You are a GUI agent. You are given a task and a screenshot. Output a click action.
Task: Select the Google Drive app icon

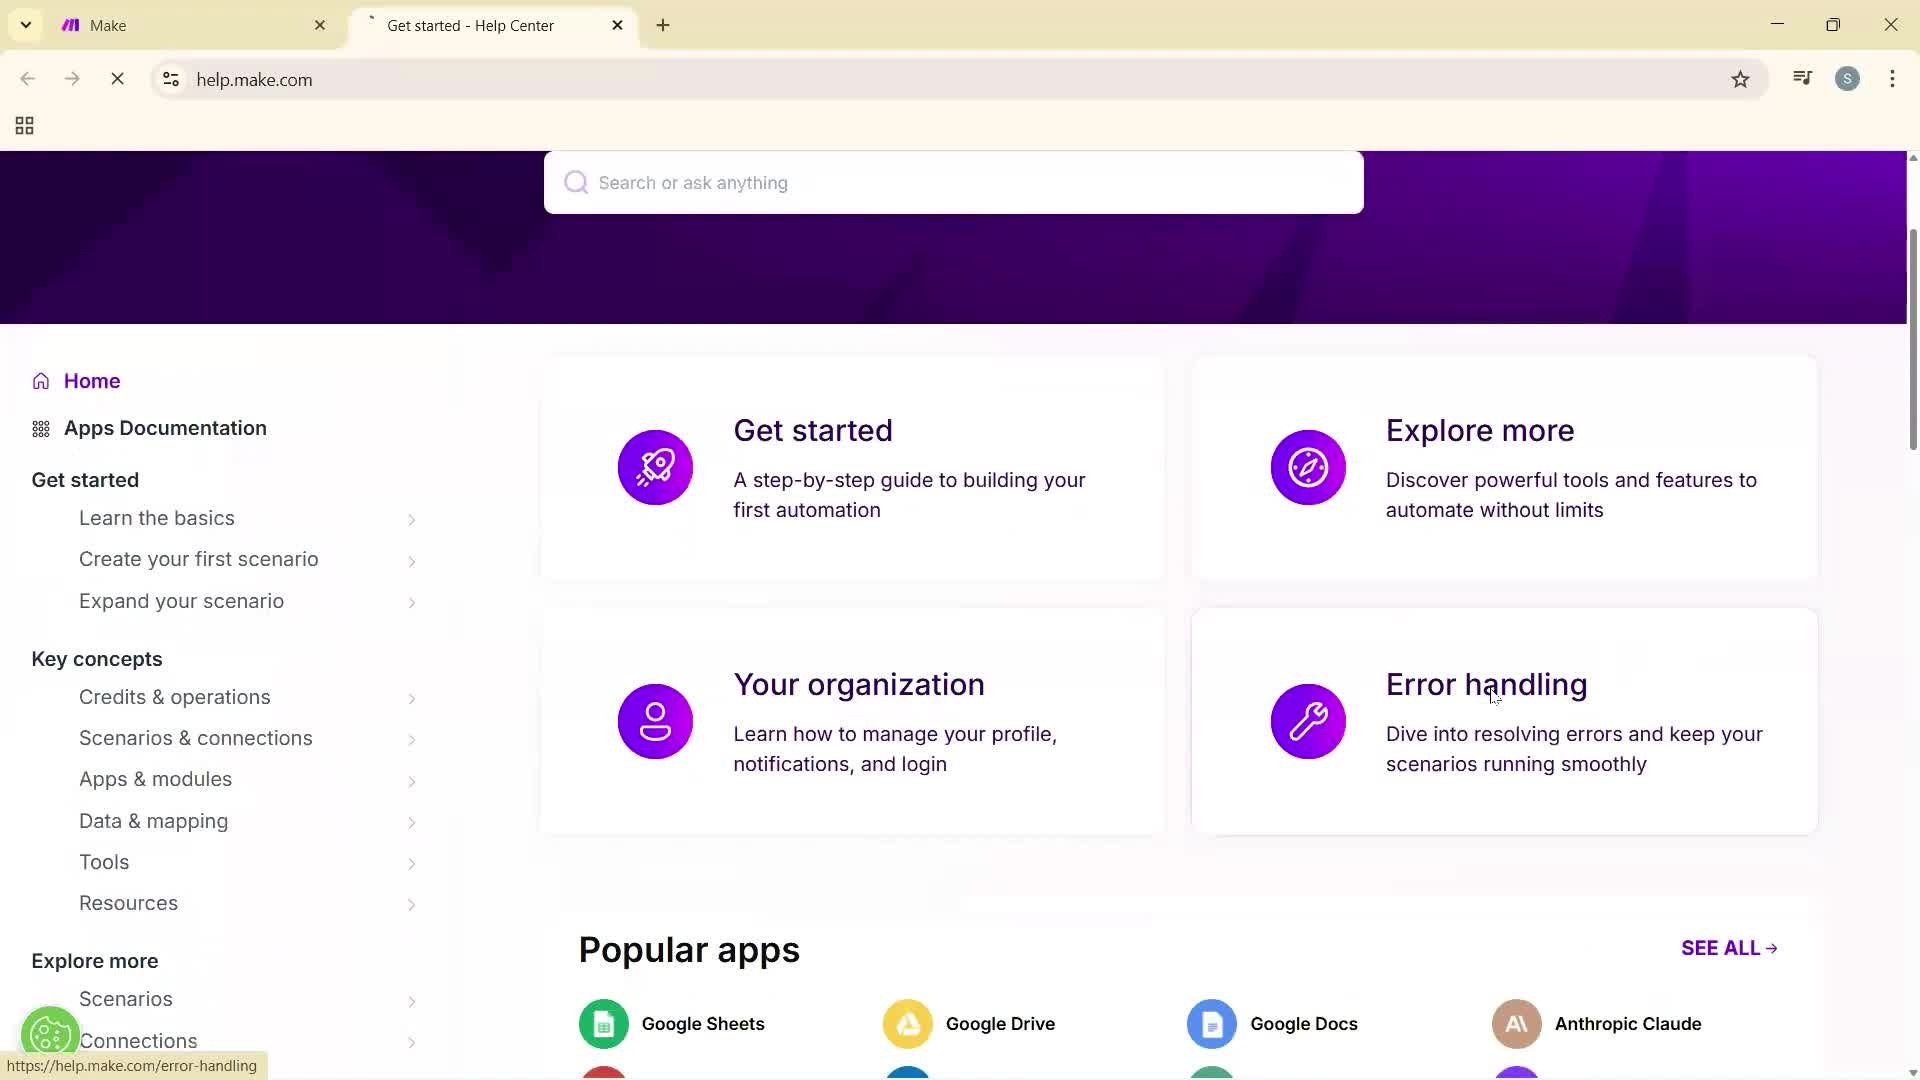[x=907, y=1023]
